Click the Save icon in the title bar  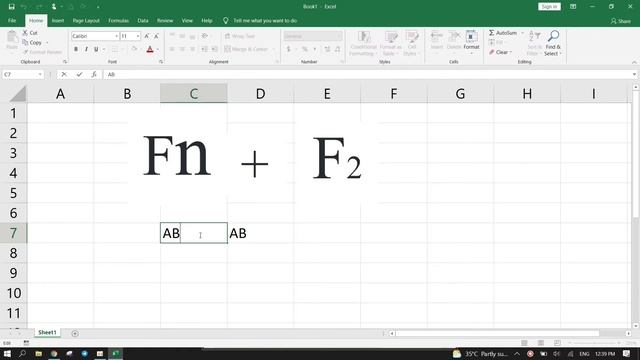tap(11, 7)
